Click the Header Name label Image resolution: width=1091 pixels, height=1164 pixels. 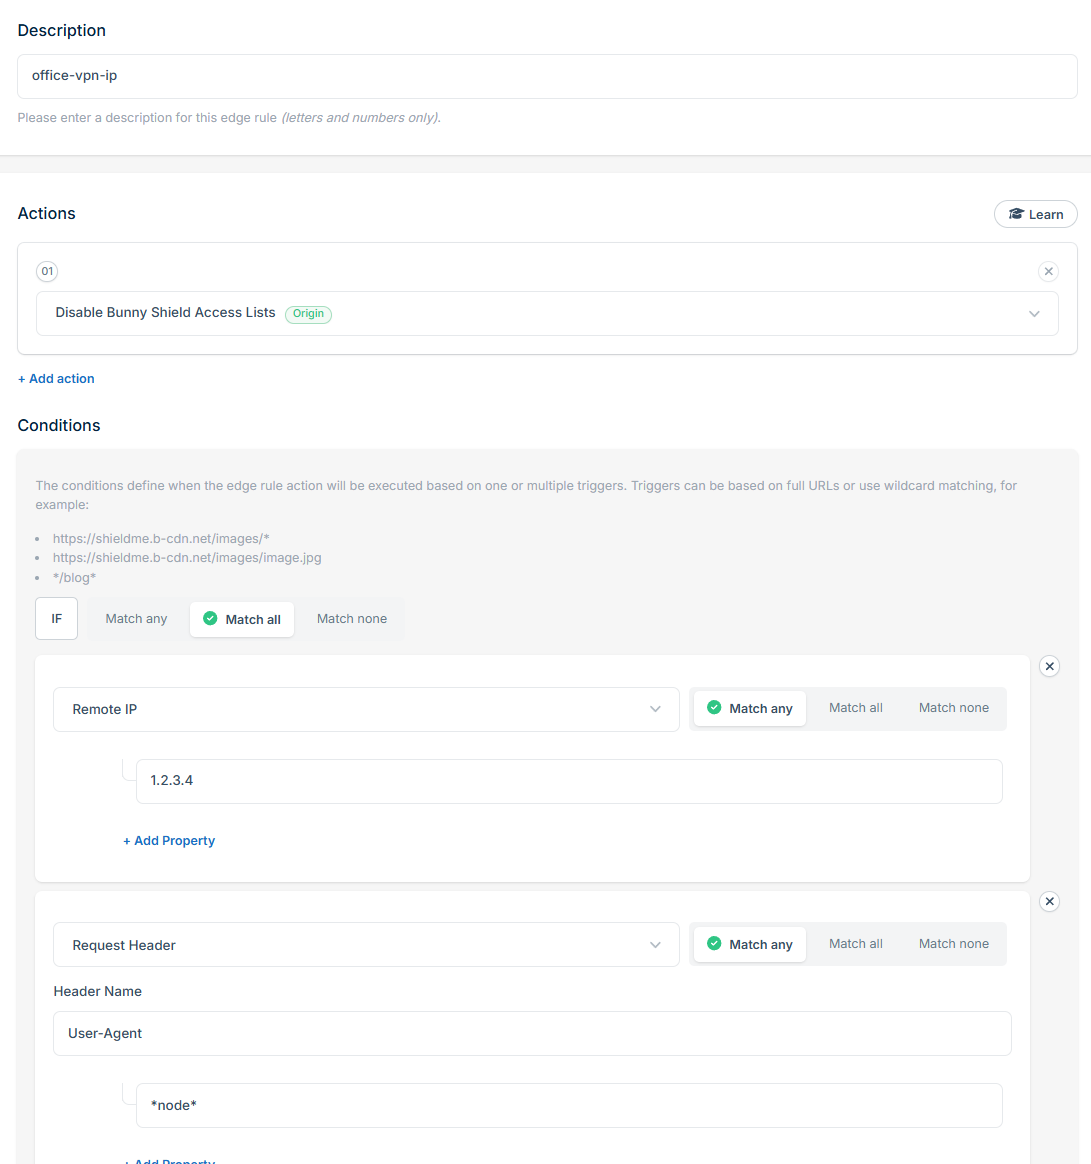97,991
